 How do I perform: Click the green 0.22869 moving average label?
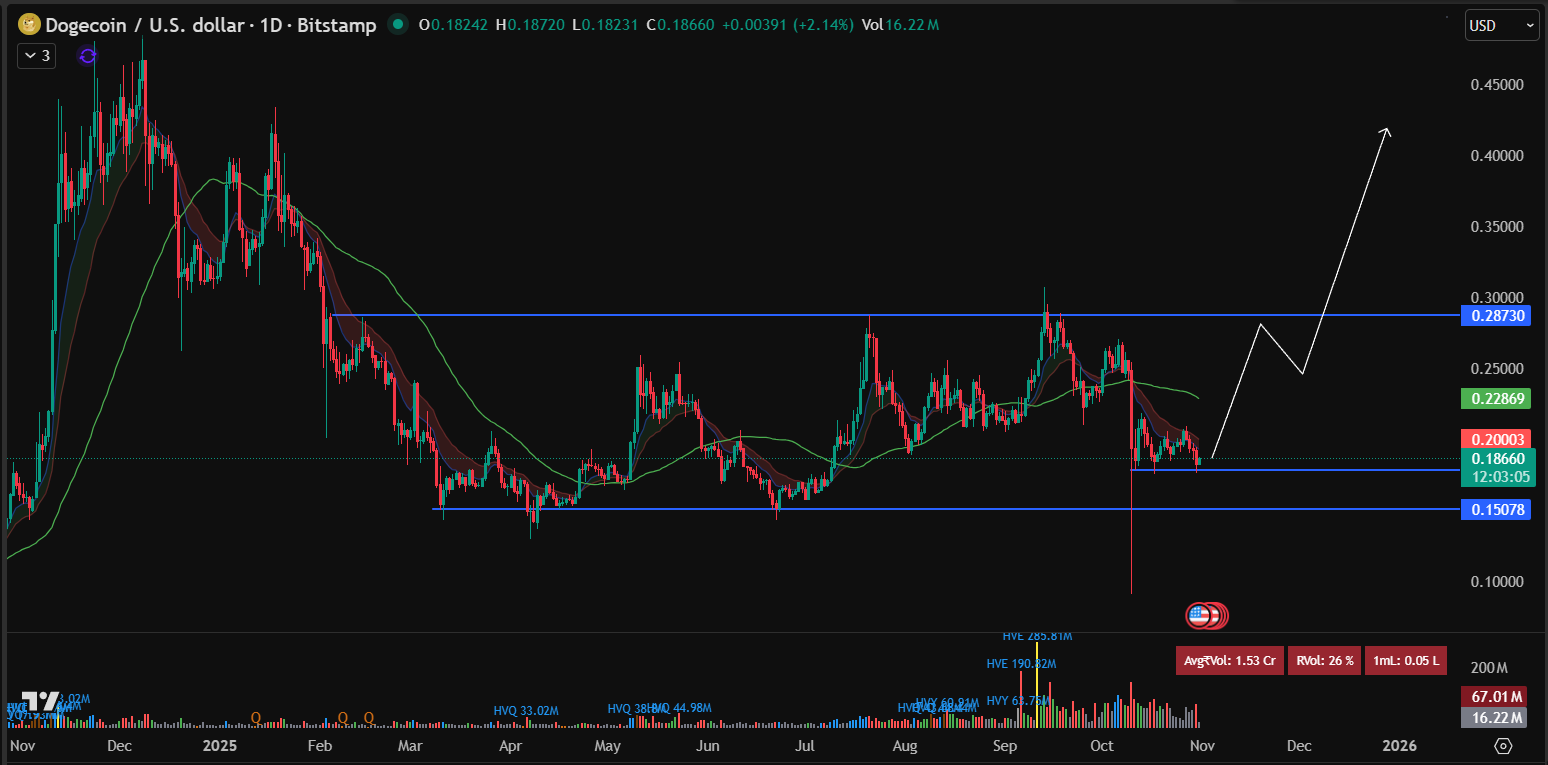click(x=1495, y=399)
